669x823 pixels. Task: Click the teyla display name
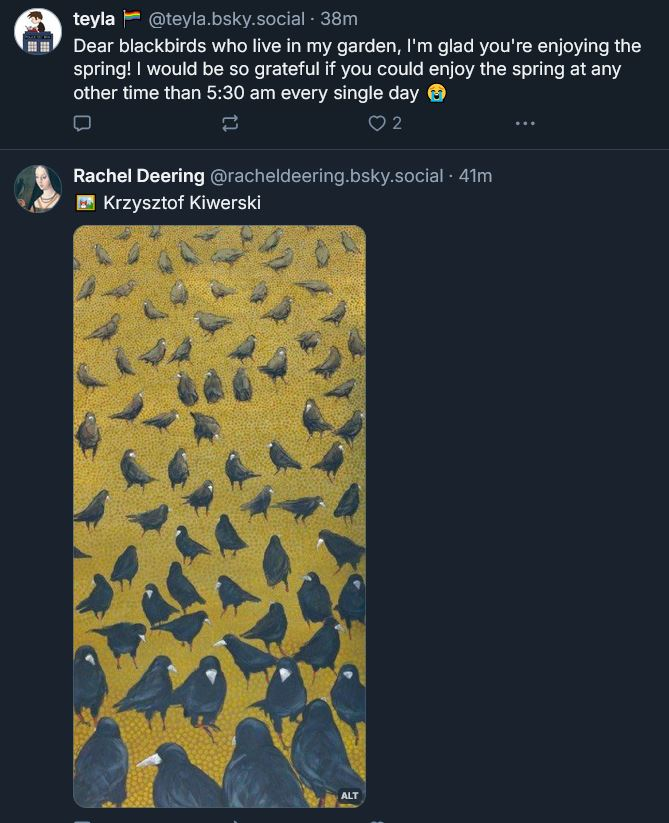coord(94,19)
